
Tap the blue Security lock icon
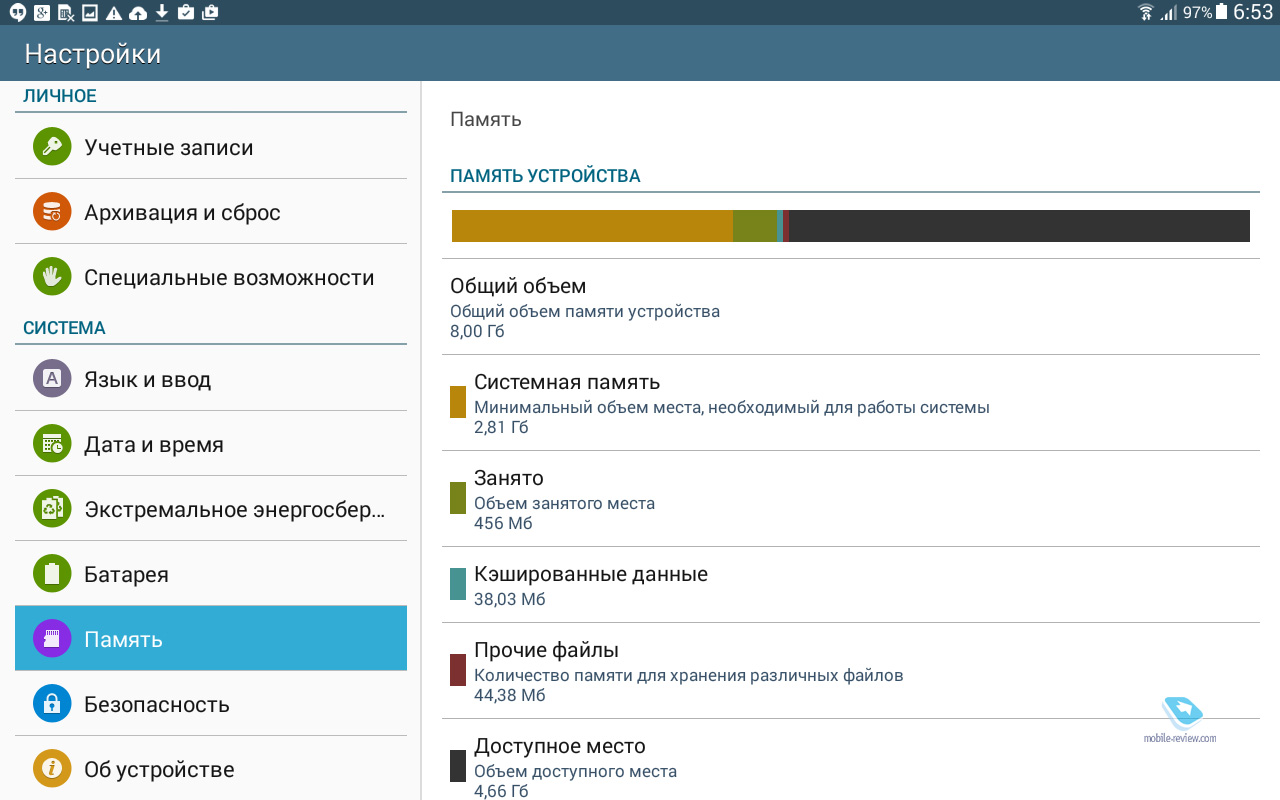tap(52, 704)
